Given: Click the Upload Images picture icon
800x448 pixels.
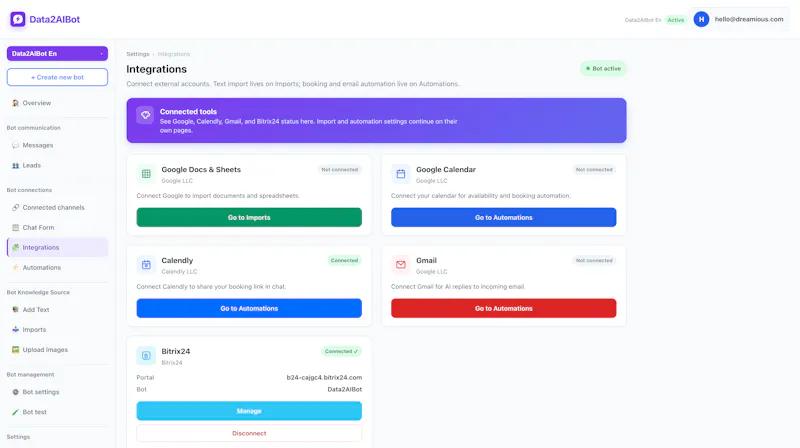Looking at the screenshot, I should pyautogui.click(x=15, y=350).
